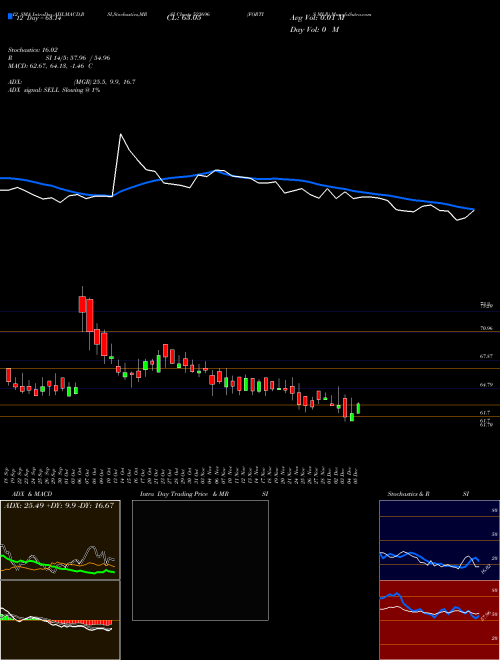Click the ADX '(MGR) 25.5, 9.9, 16.7' values

tap(104, 82)
